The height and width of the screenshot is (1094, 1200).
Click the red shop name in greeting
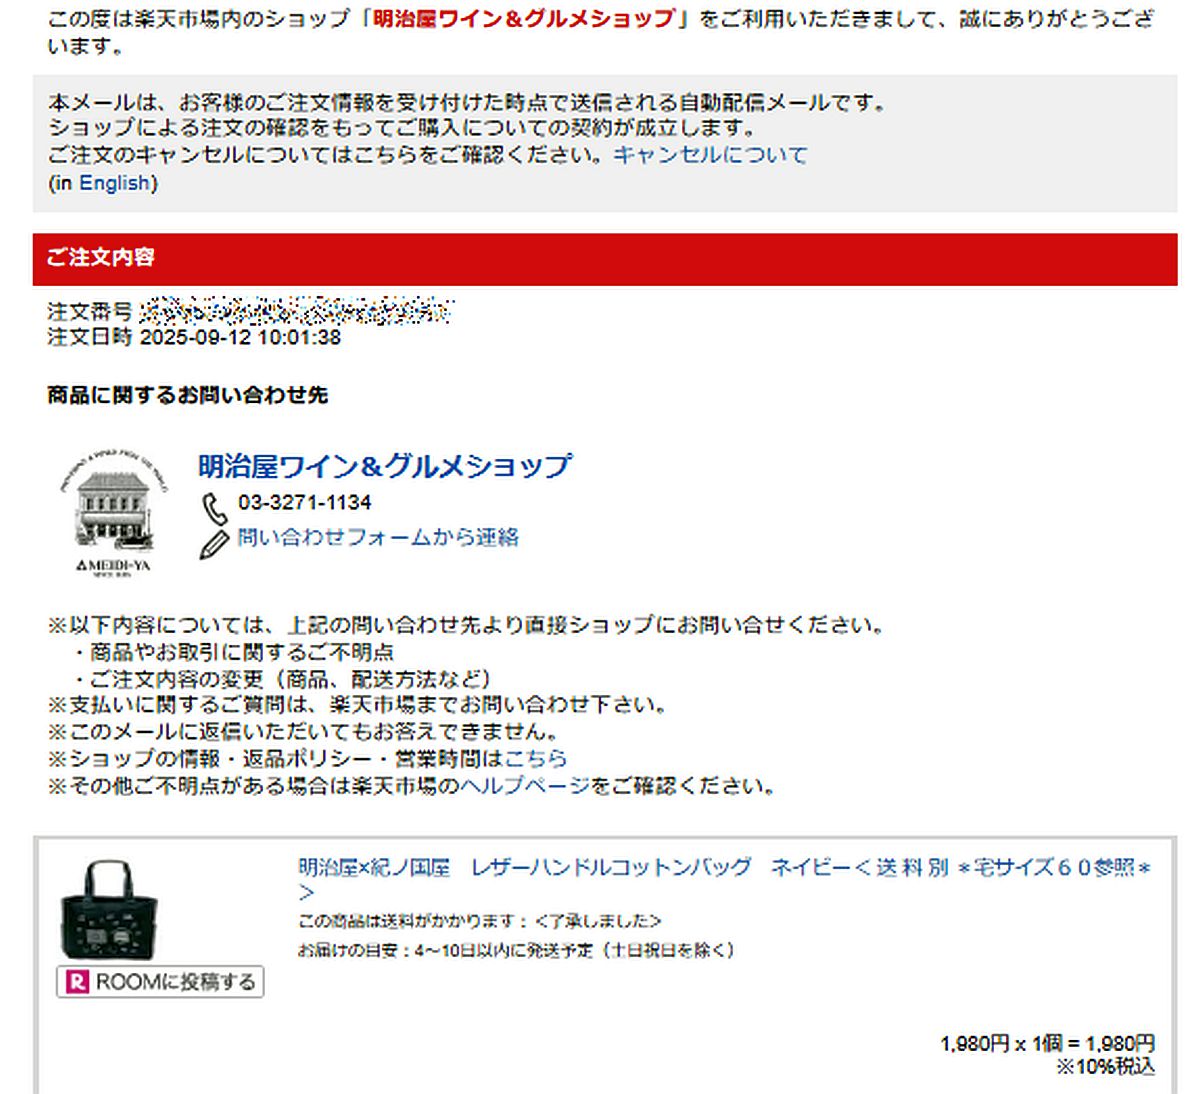(523, 20)
